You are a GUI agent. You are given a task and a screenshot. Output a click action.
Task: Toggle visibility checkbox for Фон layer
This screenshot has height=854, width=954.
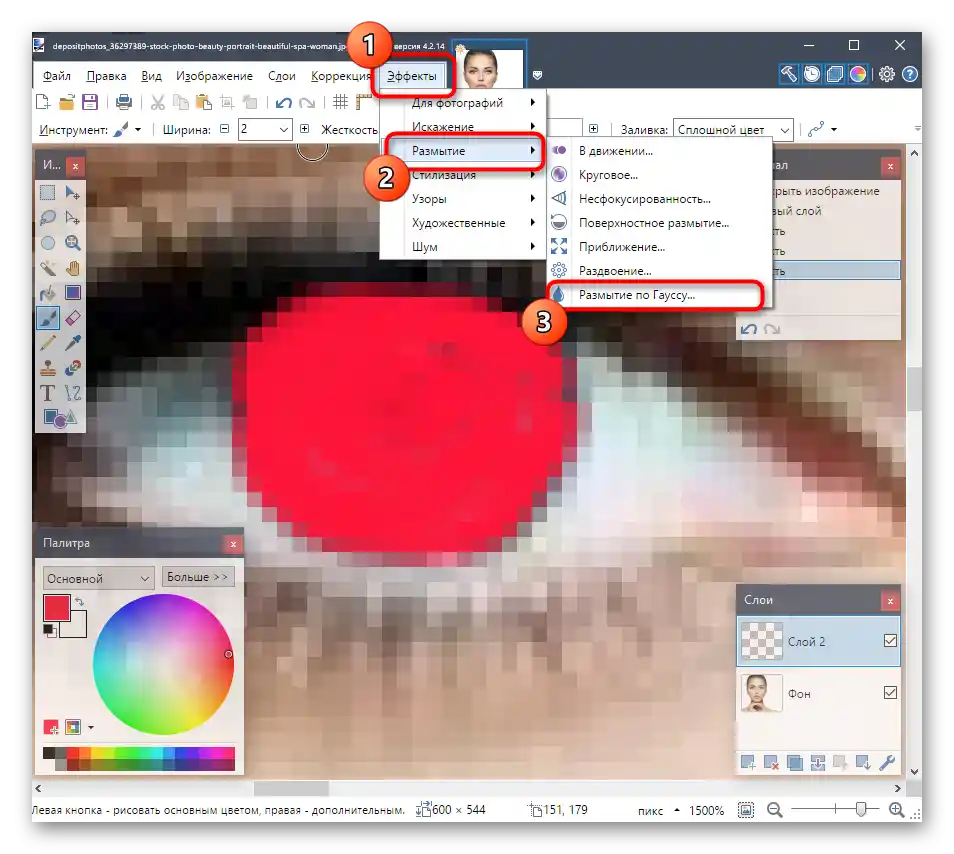890,692
